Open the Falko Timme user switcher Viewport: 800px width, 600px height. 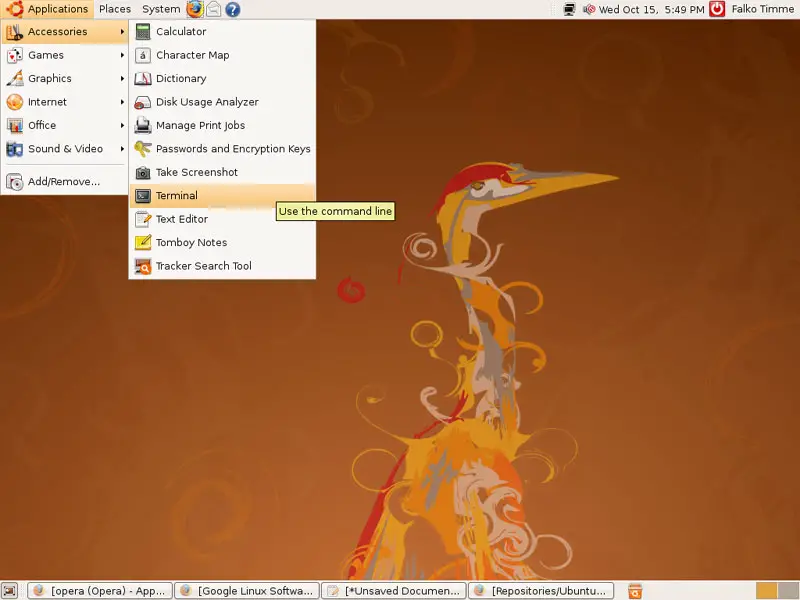click(x=762, y=9)
